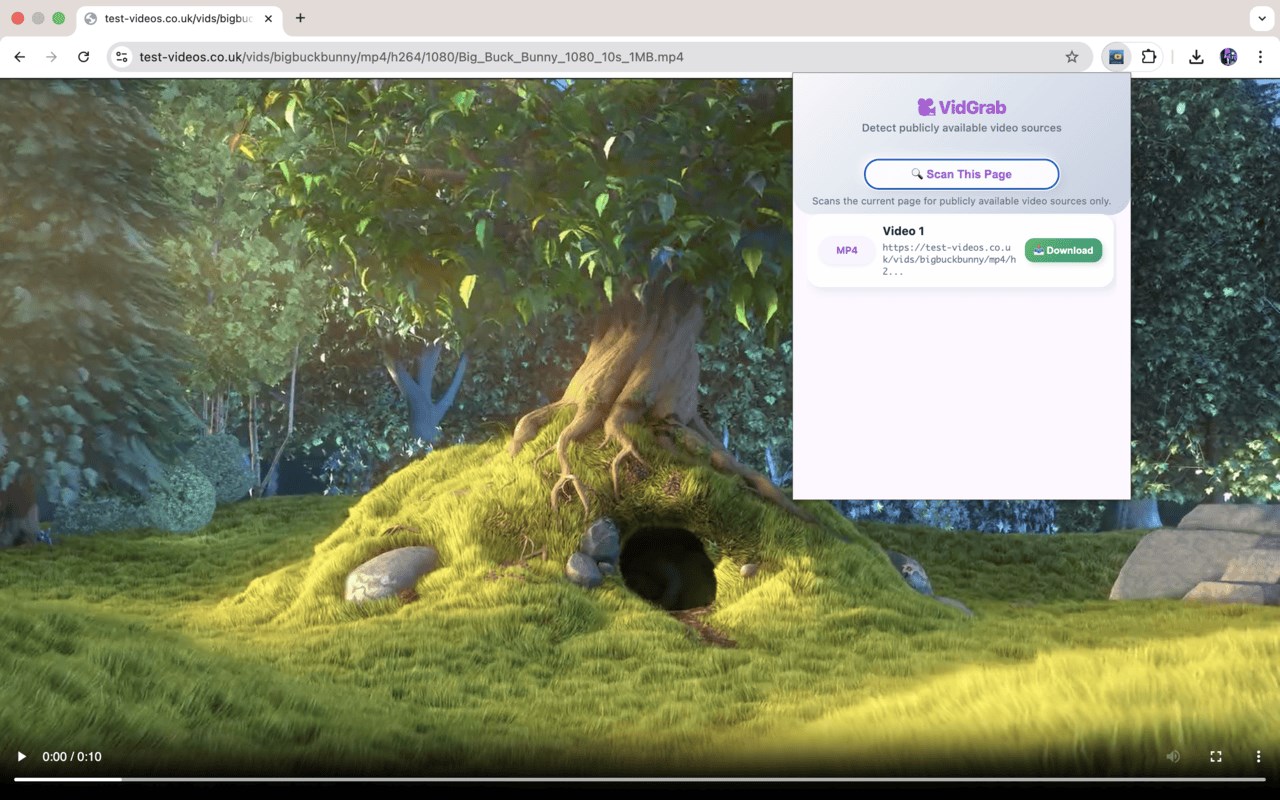Click the browser forward arrow

[x=52, y=57]
